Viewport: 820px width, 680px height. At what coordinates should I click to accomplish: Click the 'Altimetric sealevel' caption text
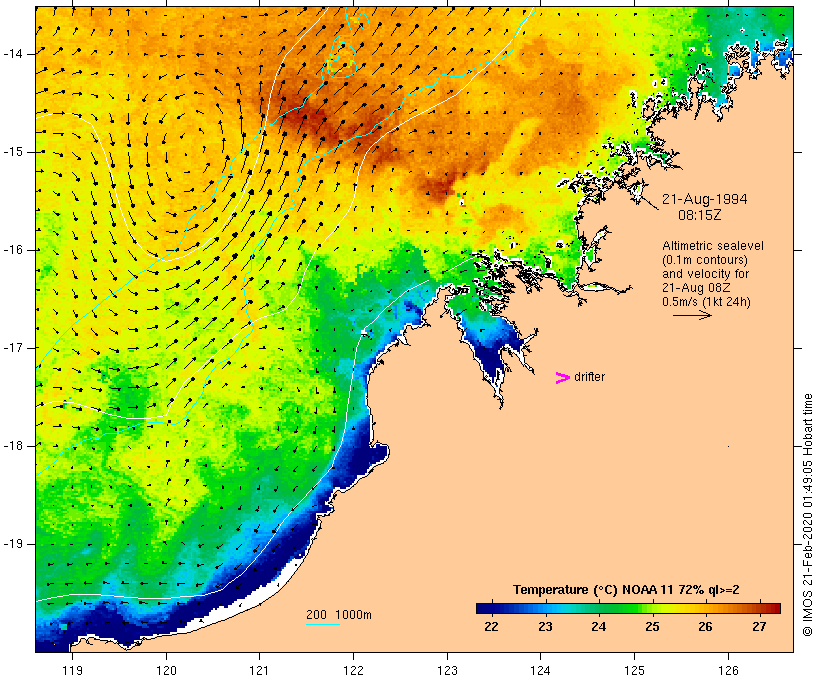[x=713, y=246]
